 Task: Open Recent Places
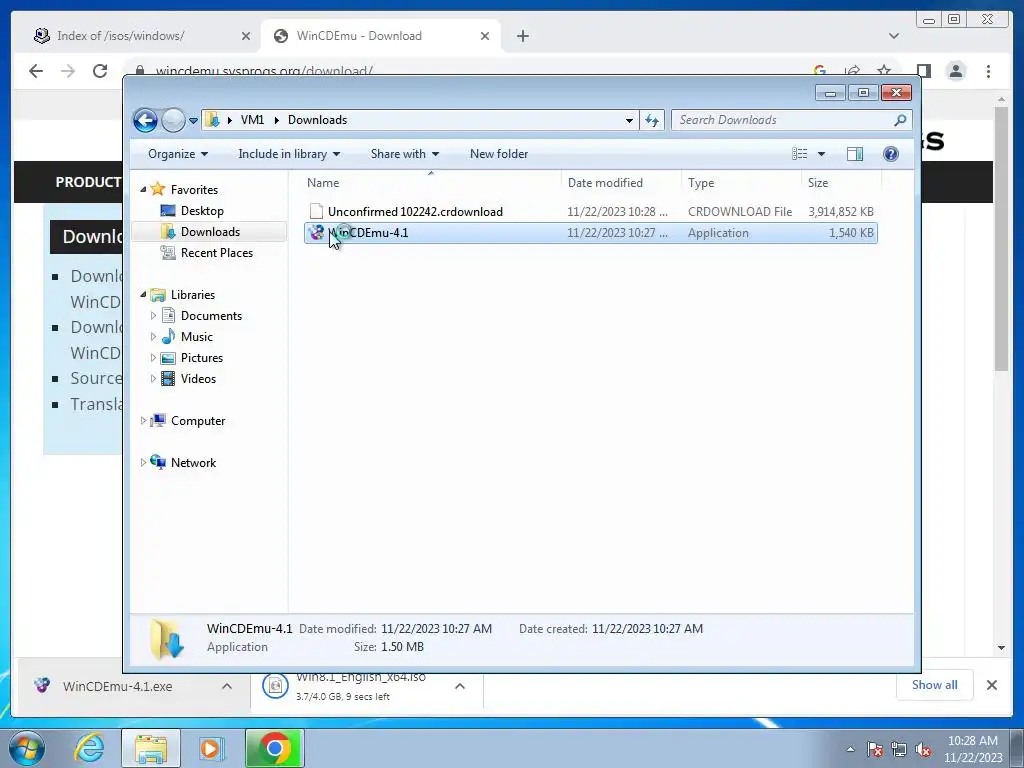(216, 253)
